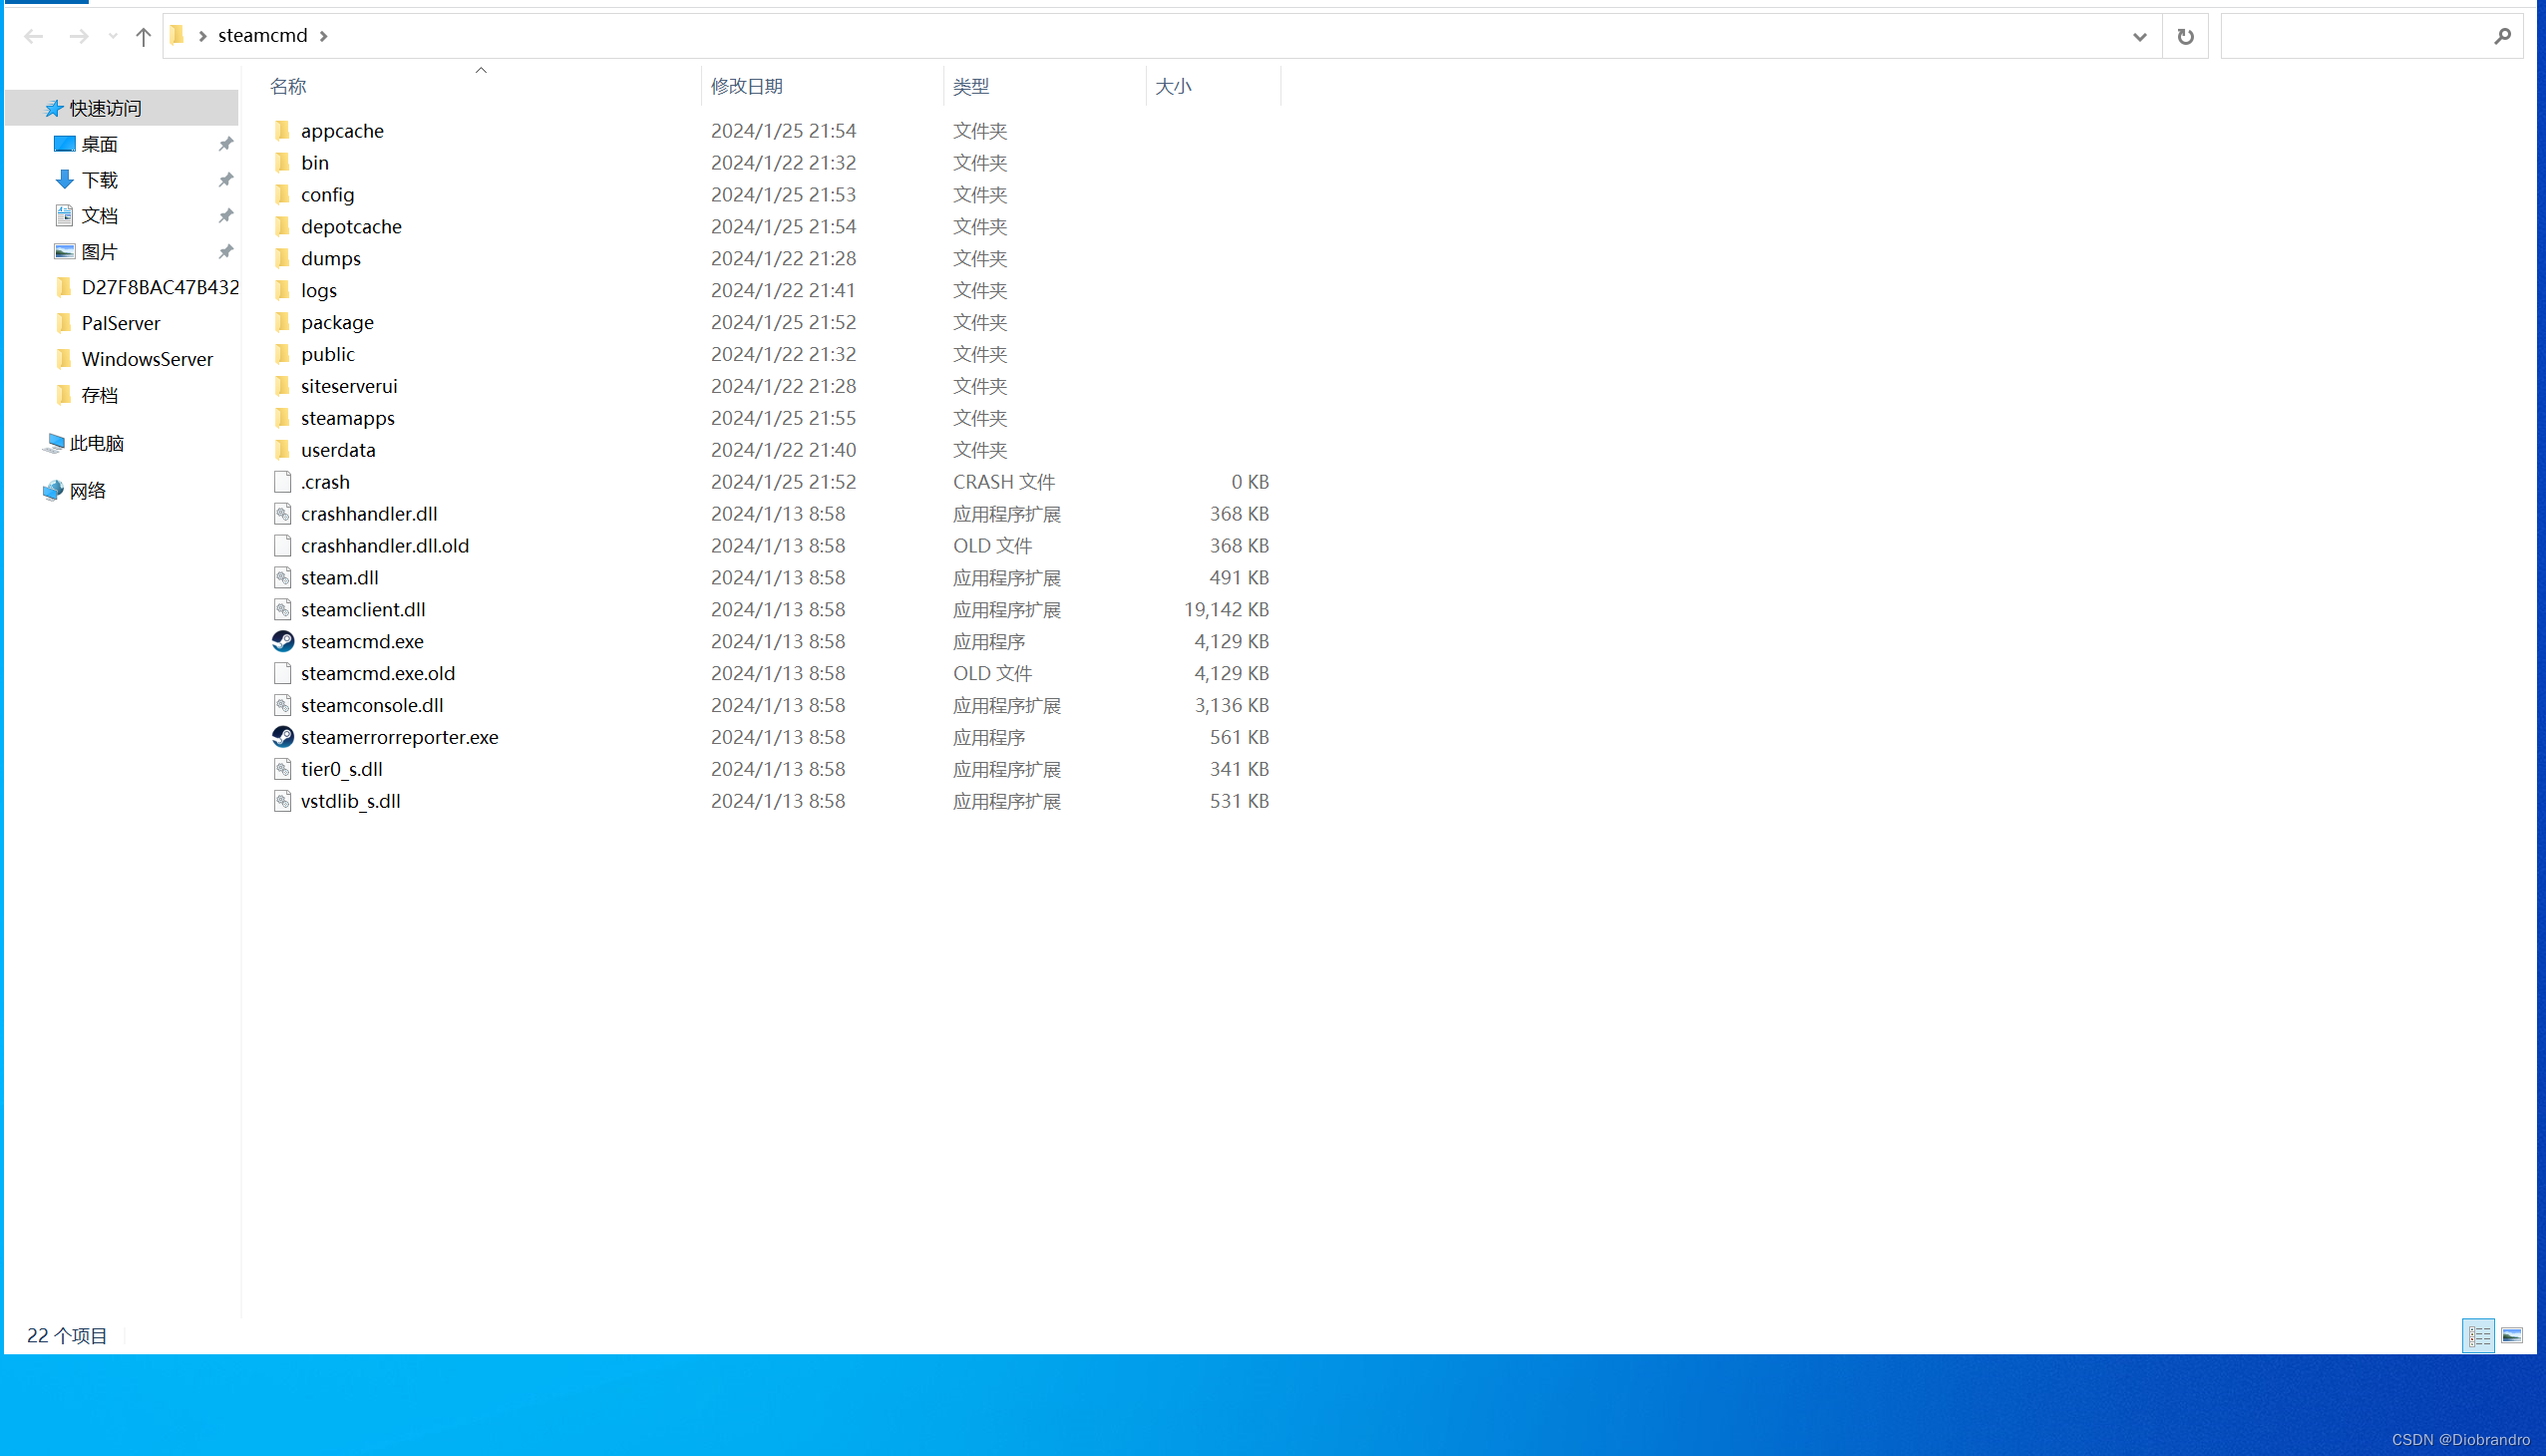The width and height of the screenshot is (2546, 1456).
Task: Sort files by 修改日期 column
Action: pos(746,86)
